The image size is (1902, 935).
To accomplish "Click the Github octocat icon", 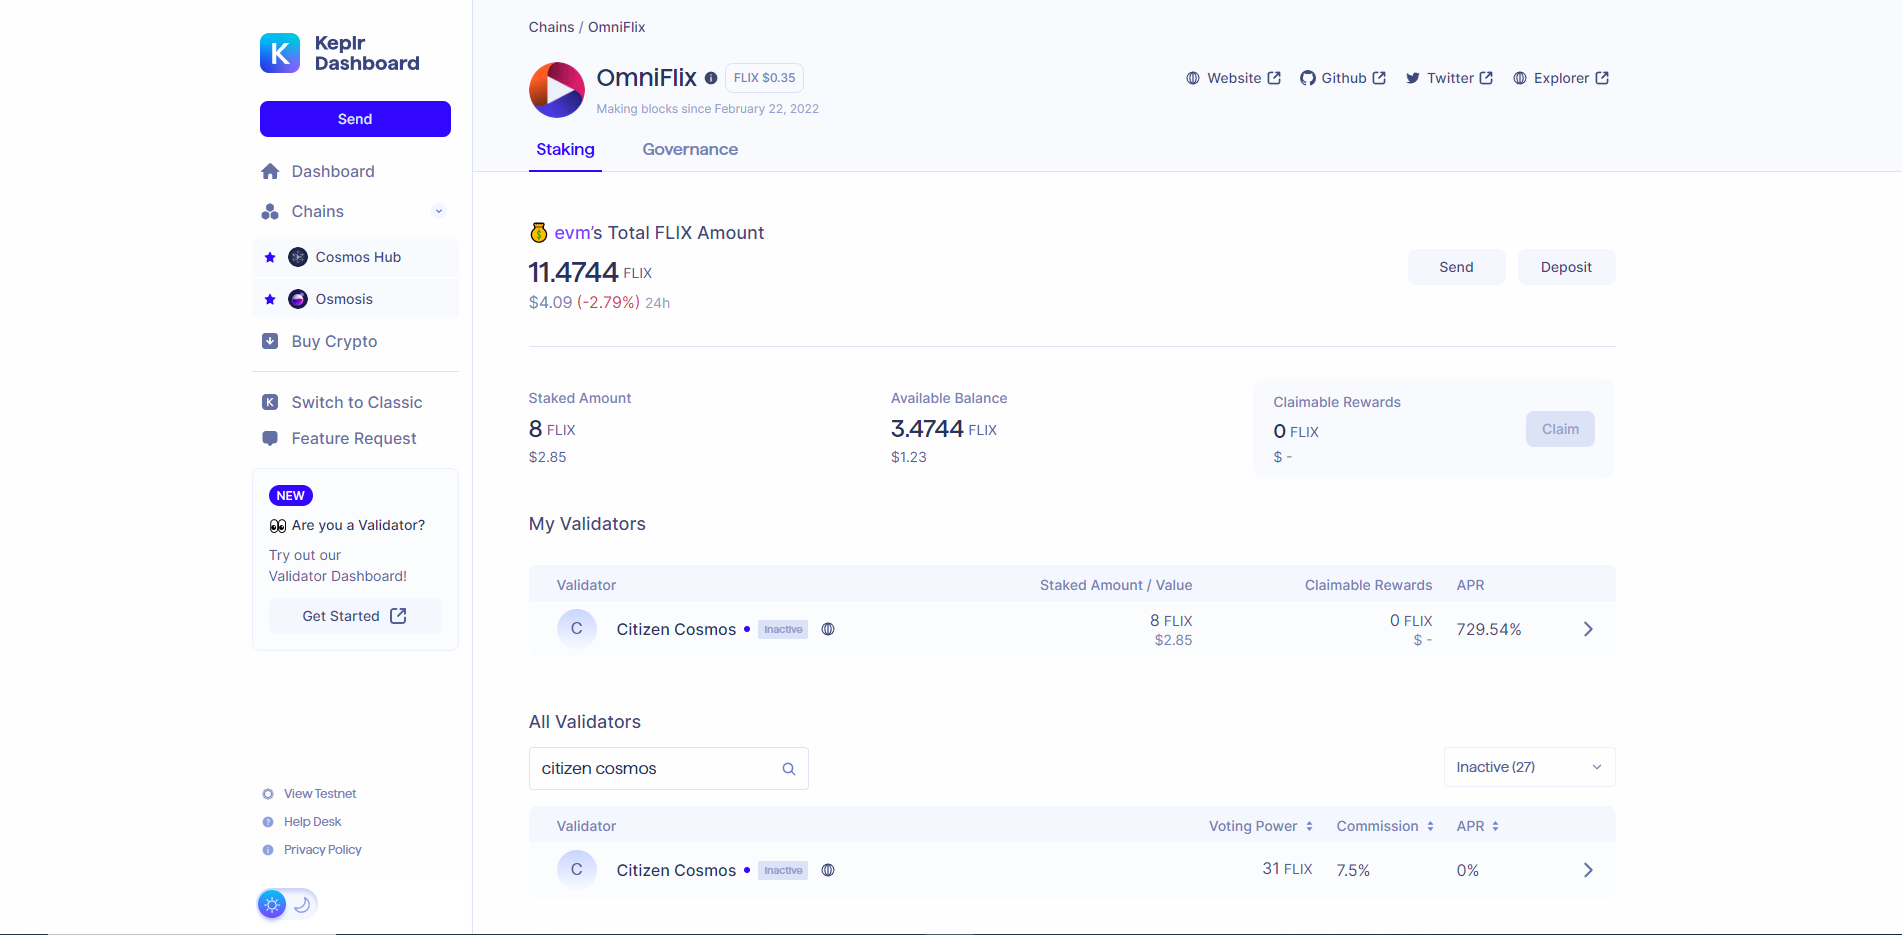I will coord(1307,78).
